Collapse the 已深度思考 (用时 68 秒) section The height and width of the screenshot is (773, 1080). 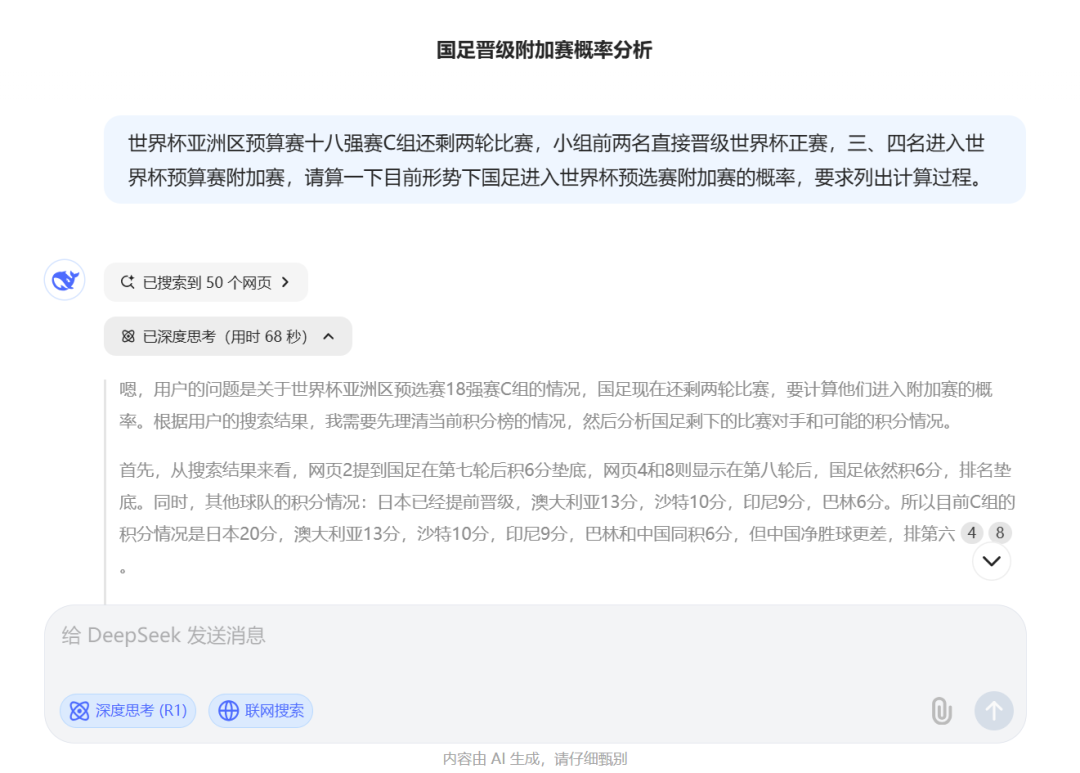tap(227, 336)
